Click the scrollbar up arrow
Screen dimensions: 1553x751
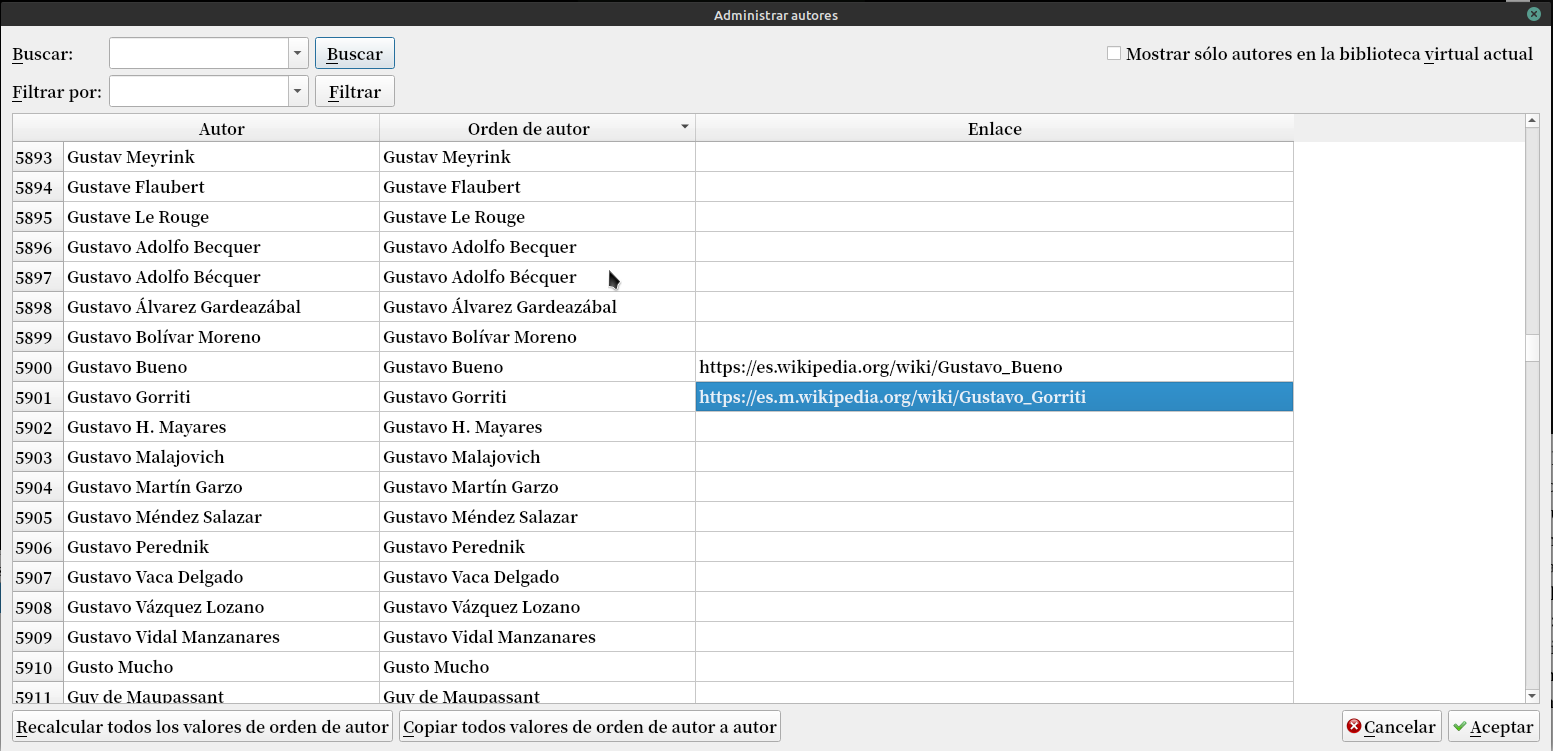tap(1532, 121)
